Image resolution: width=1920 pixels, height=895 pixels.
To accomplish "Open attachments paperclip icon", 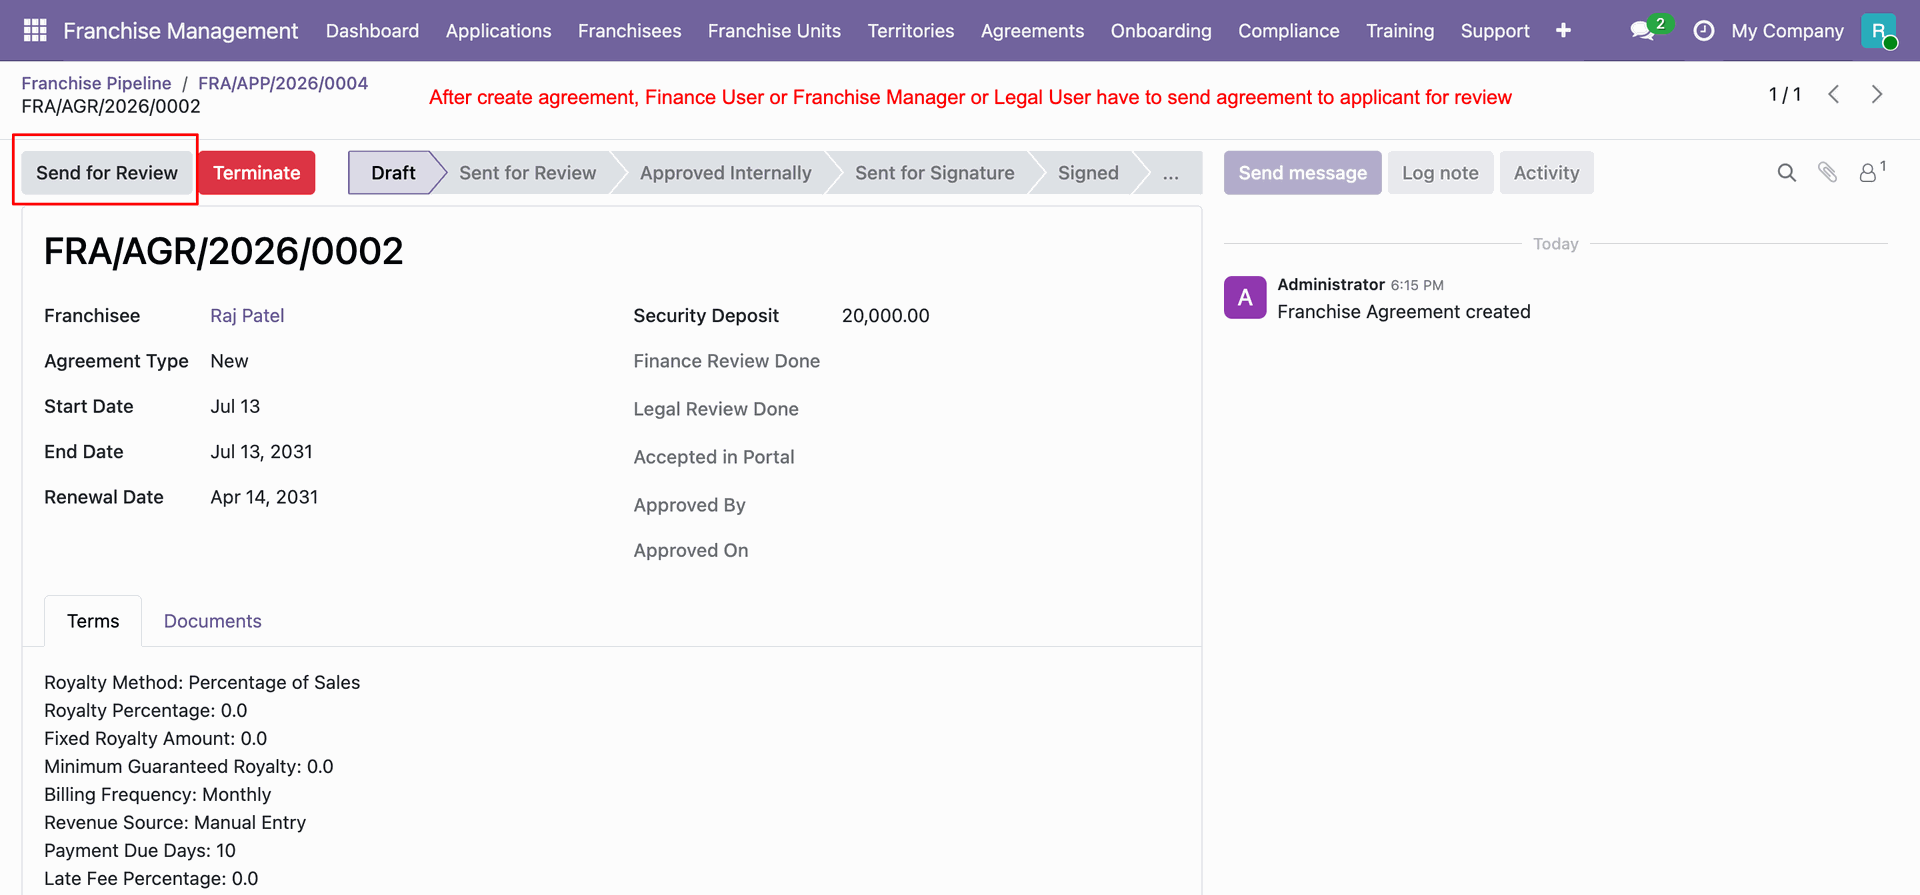I will pos(1827,173).
